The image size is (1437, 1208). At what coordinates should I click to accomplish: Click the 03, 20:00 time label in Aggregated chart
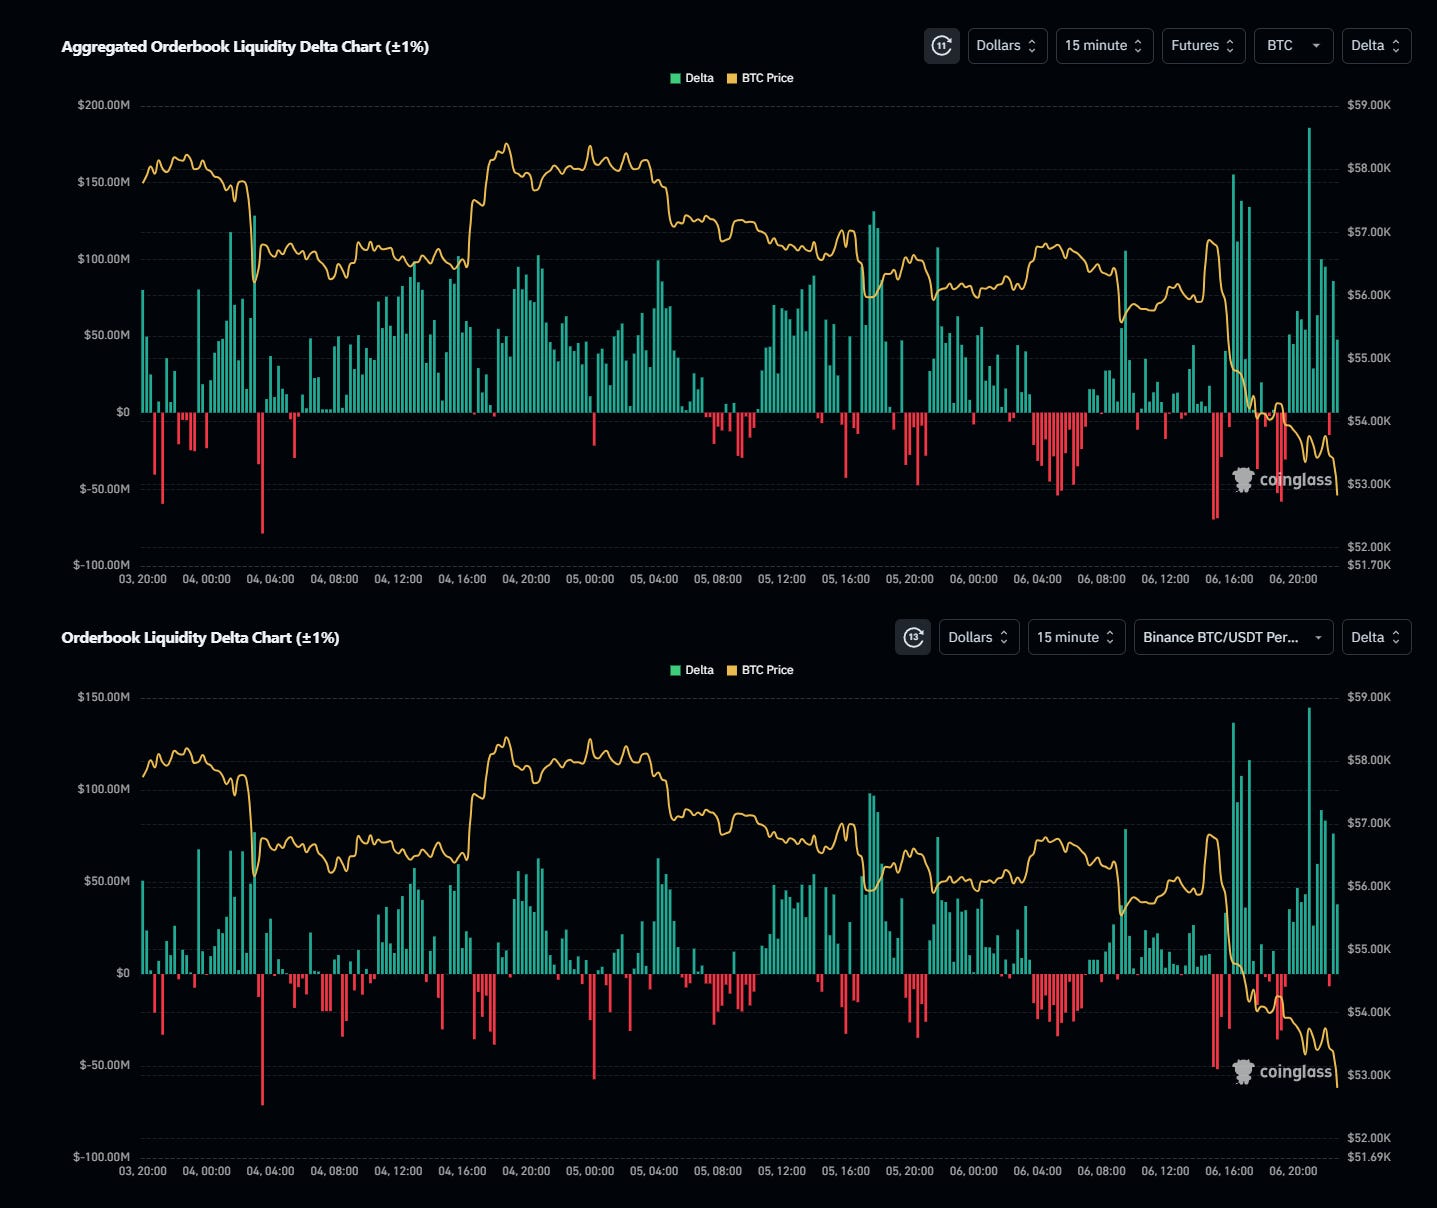[143, 579]
